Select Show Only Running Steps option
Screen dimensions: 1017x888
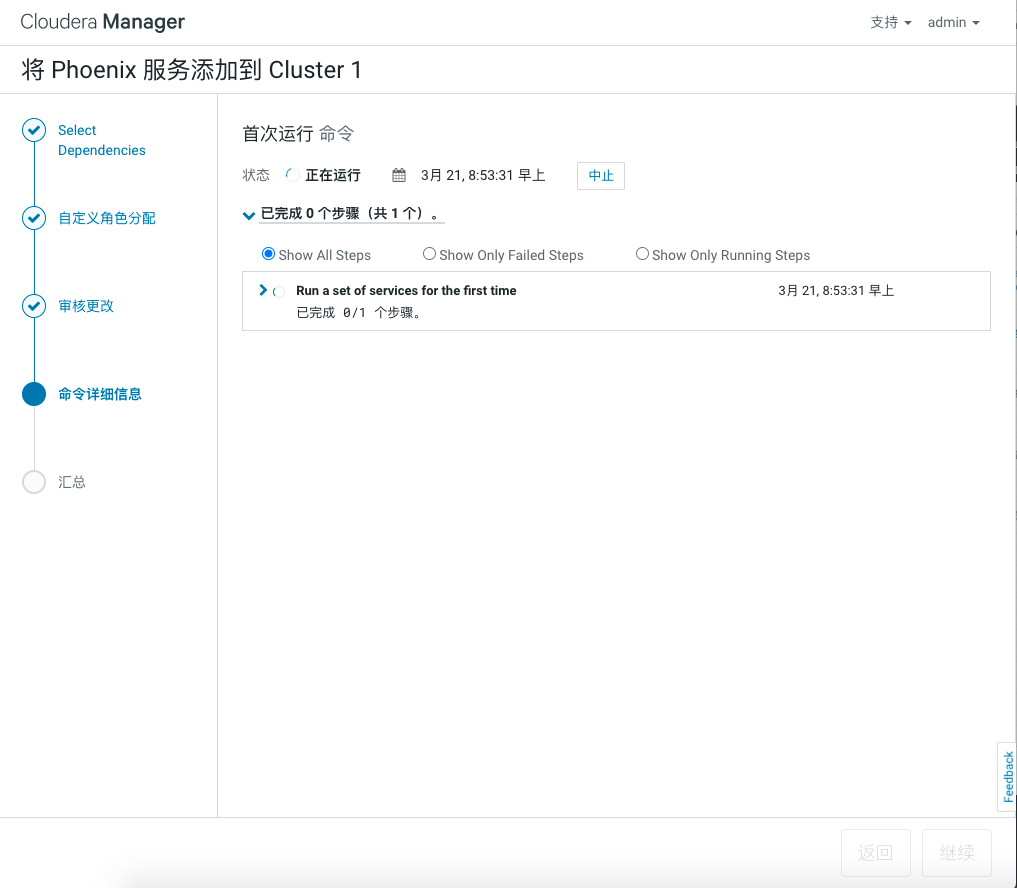642,254
